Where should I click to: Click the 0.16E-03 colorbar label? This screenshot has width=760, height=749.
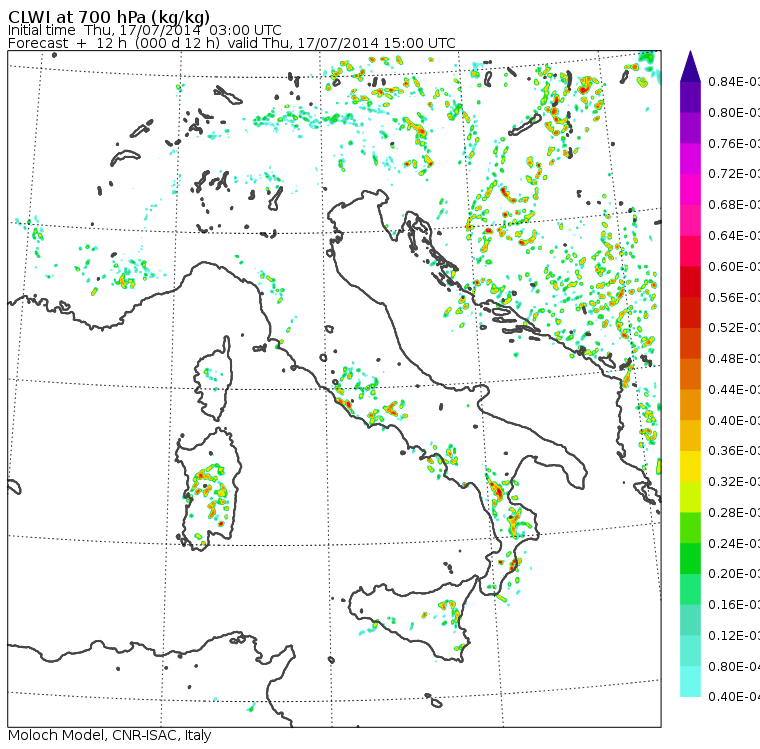(734, 605)
